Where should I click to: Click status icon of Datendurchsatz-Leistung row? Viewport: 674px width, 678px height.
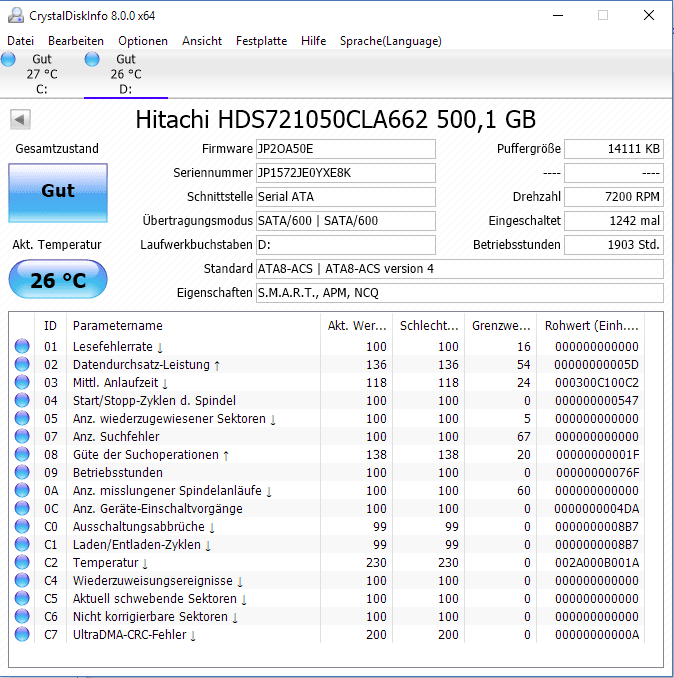(x=22, y=365)
